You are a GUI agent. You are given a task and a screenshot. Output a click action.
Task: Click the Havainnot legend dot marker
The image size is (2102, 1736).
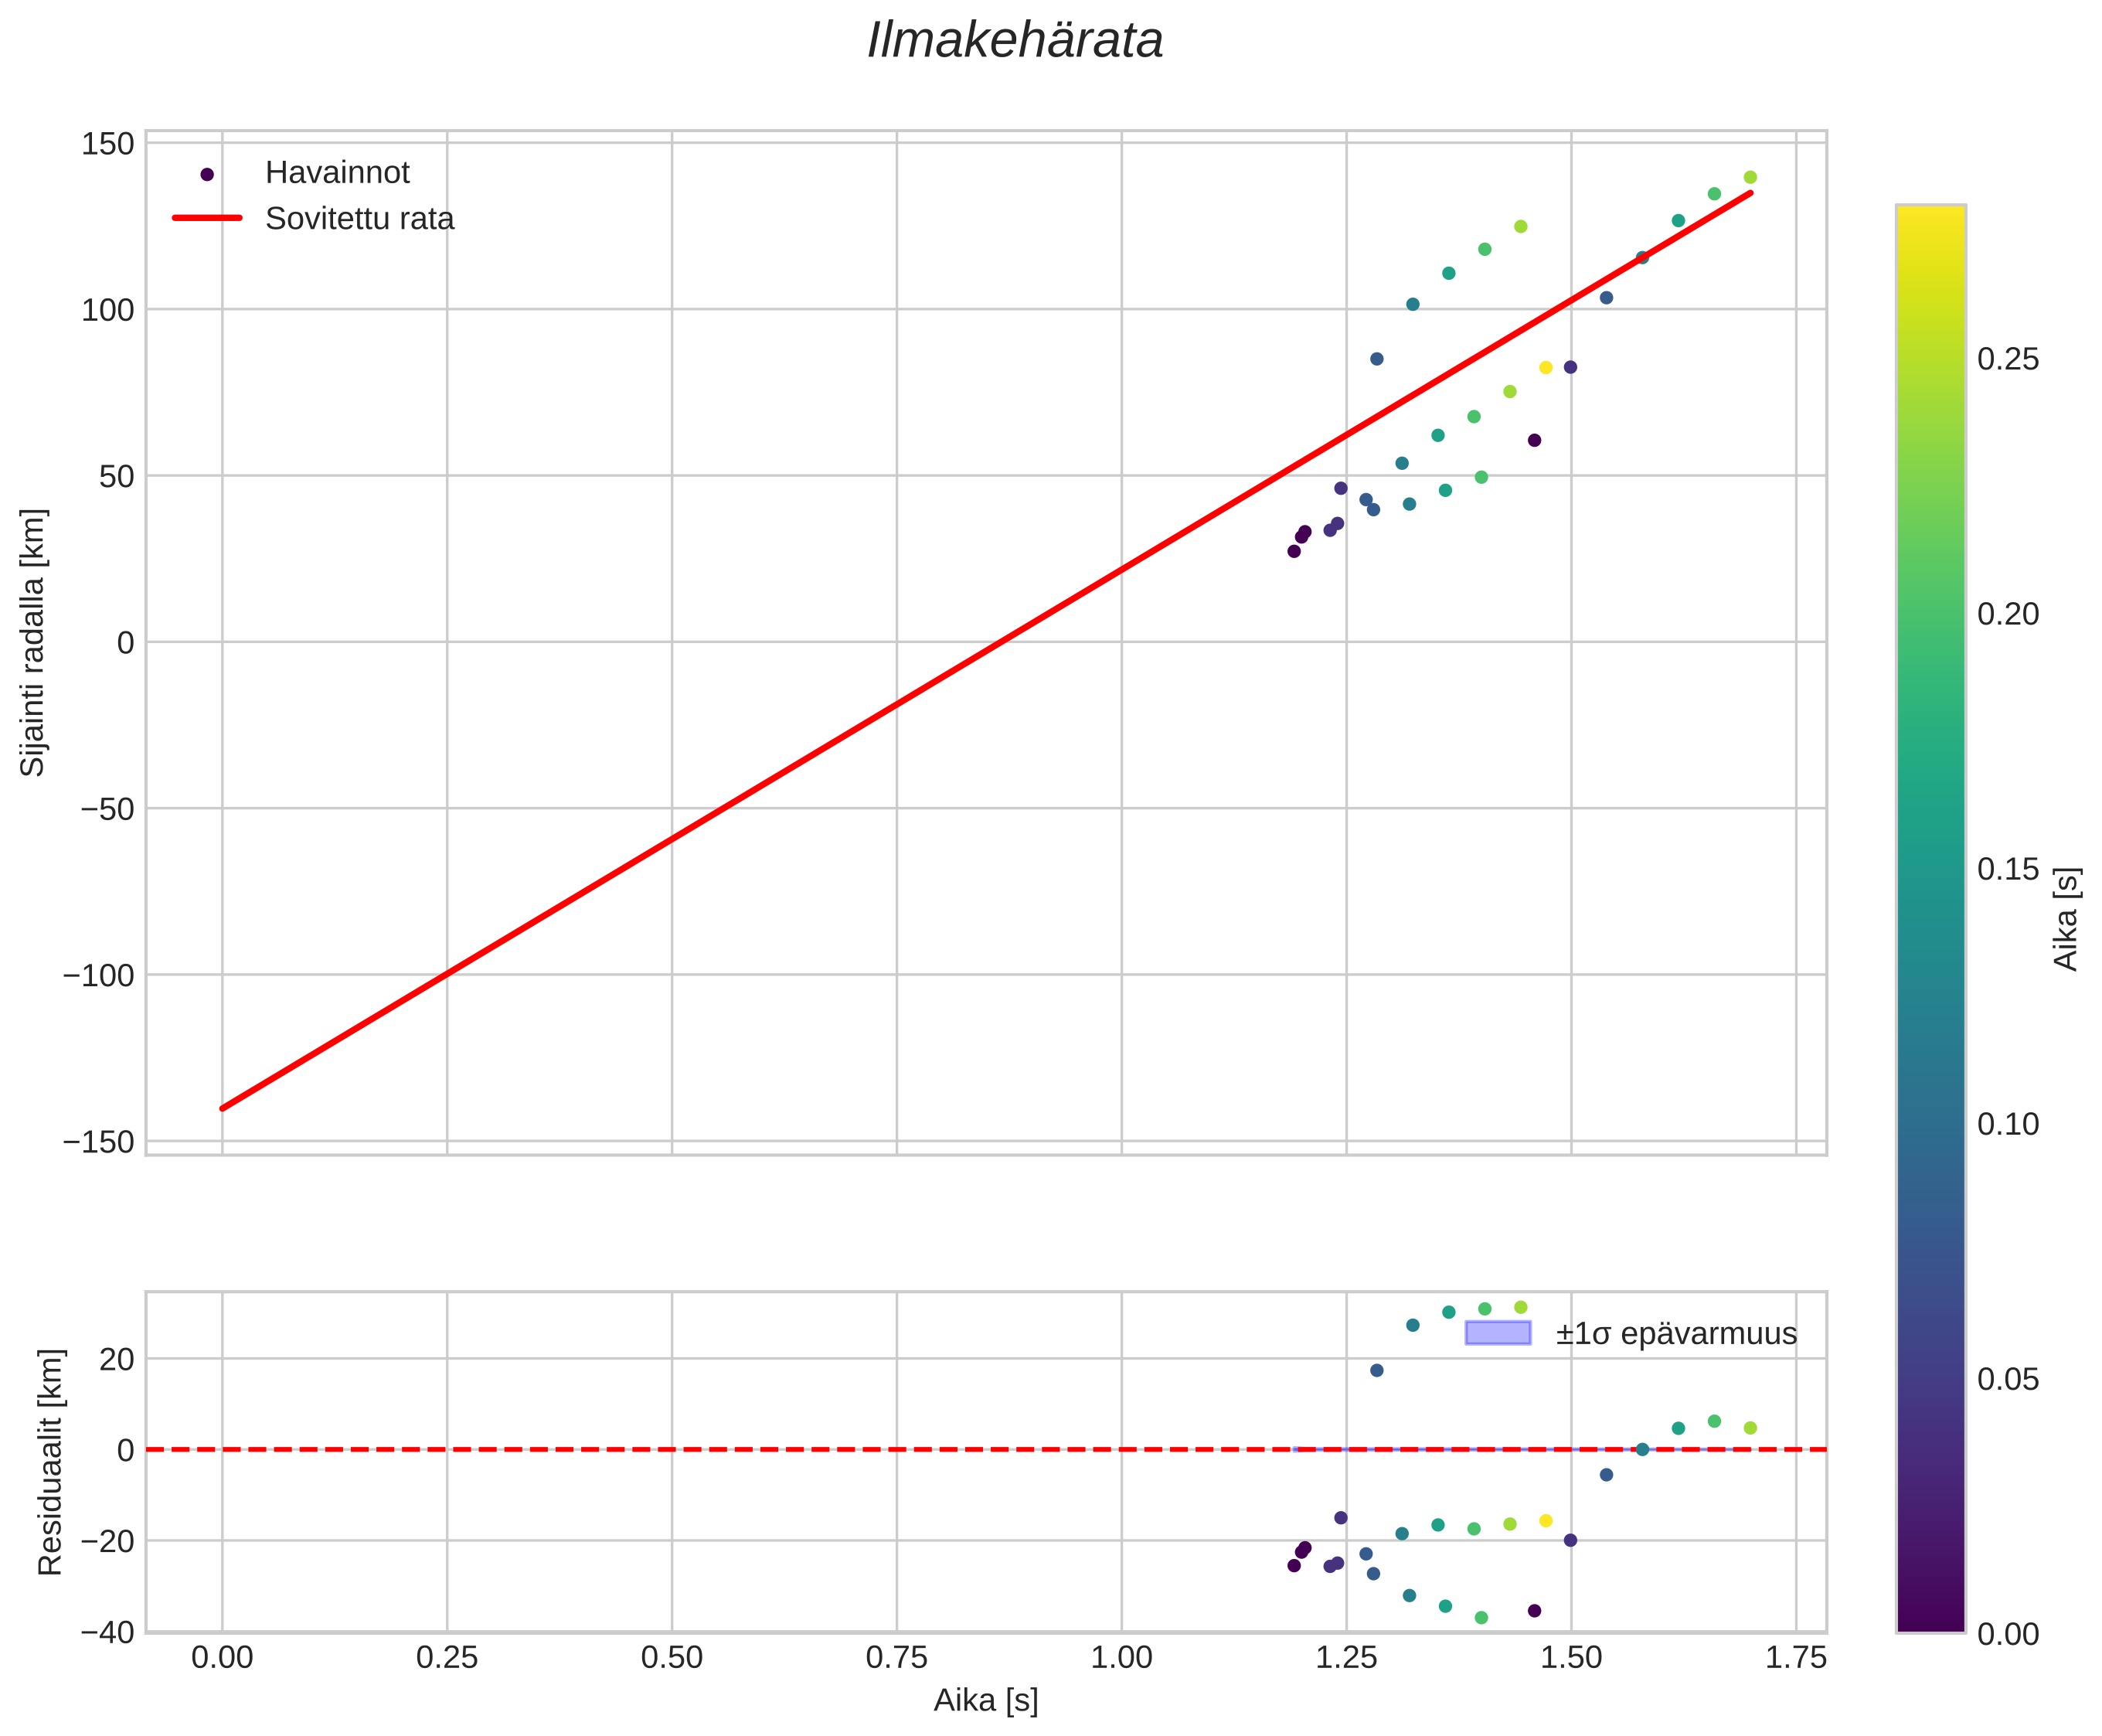click(x=207, y=174)
